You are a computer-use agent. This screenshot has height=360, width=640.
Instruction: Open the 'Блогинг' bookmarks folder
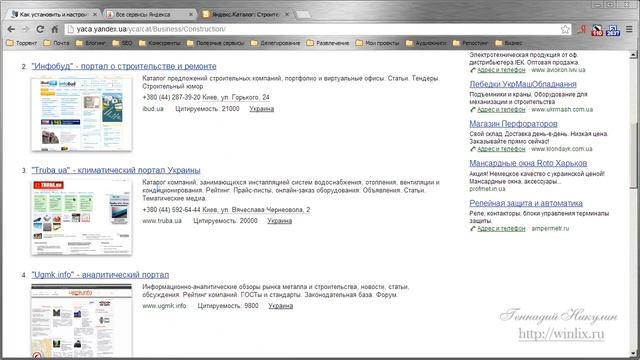click(91, 43)
